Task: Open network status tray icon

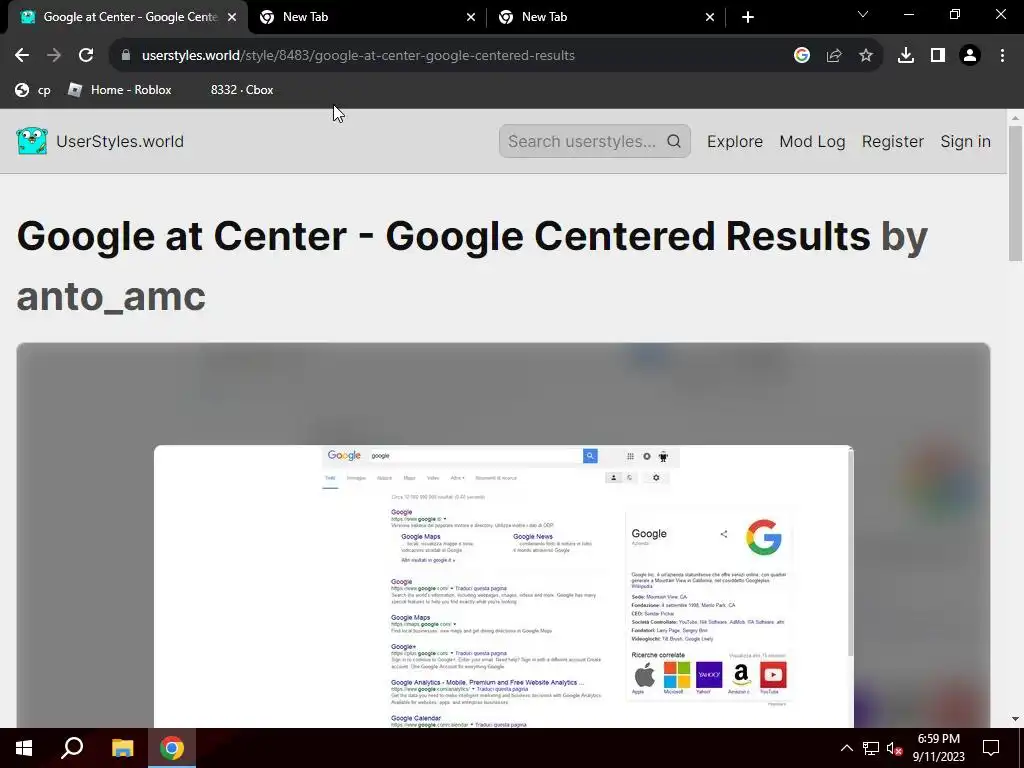Action: 871,748
